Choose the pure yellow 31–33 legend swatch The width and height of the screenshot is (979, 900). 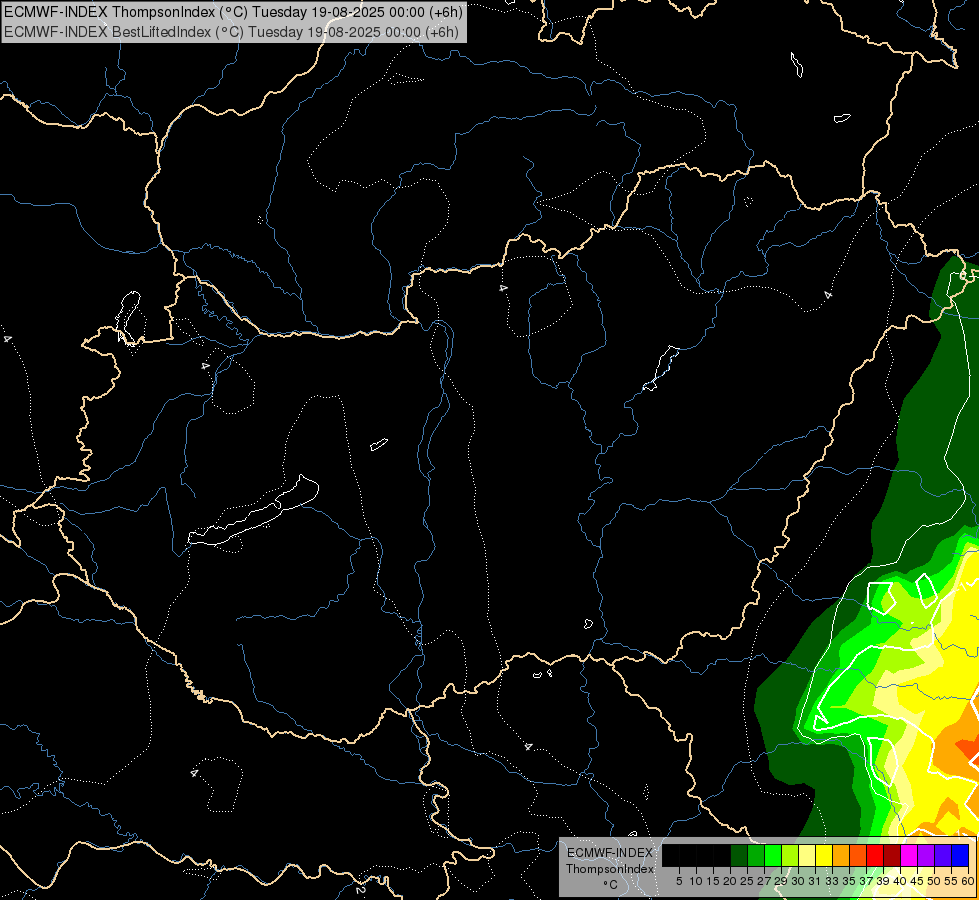click(x=824, y=856)
